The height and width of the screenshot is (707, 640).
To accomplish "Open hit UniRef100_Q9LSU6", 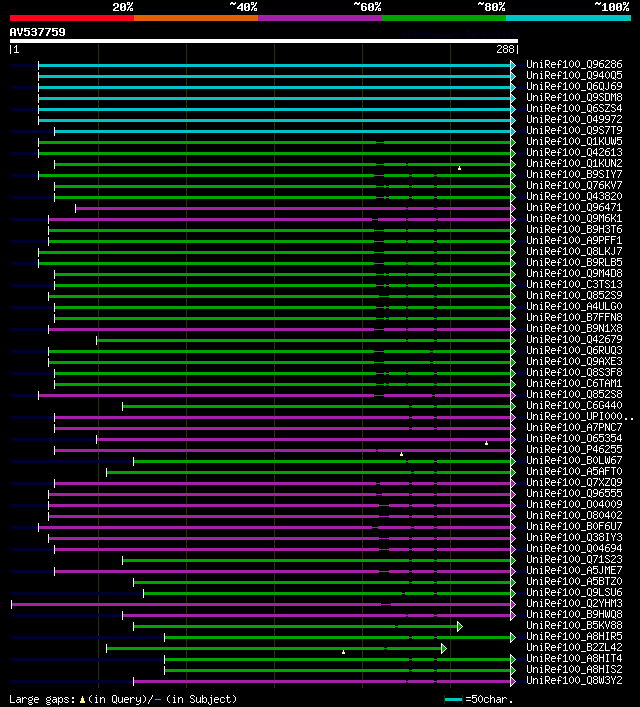I will (x=574, y=592).
